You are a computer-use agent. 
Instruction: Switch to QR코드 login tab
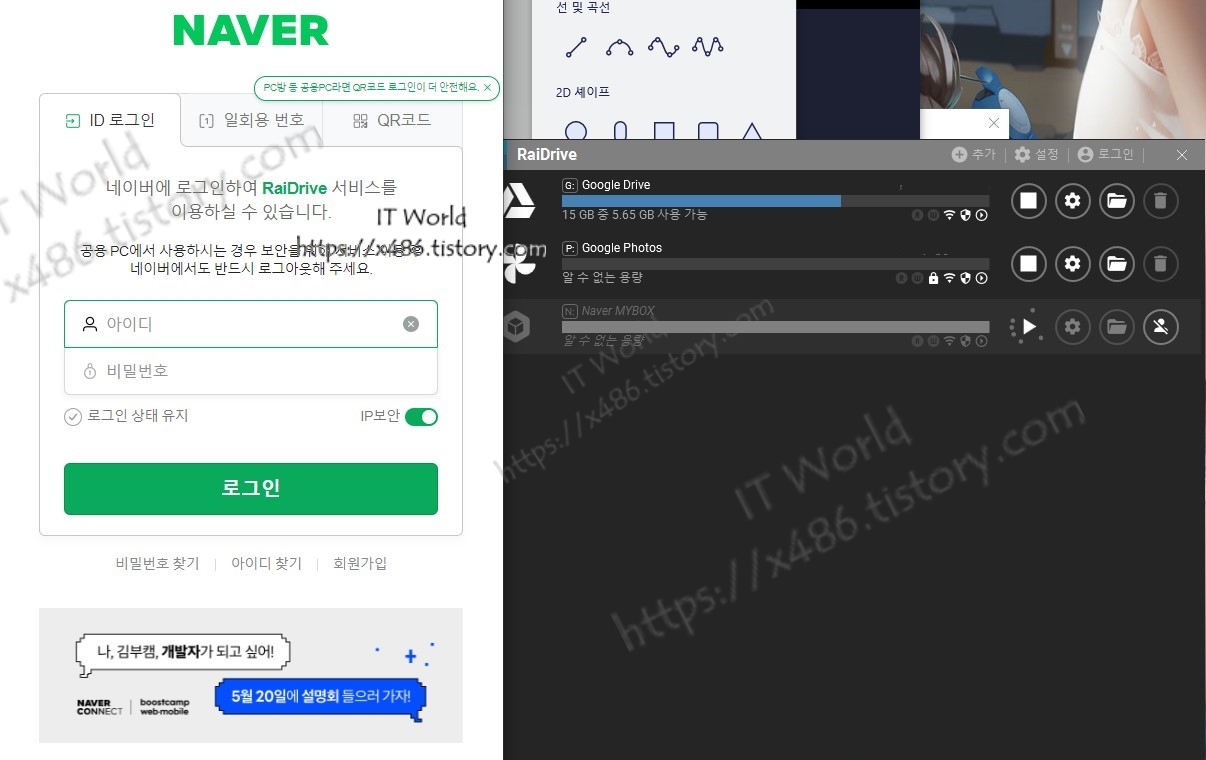pos(392,121)
